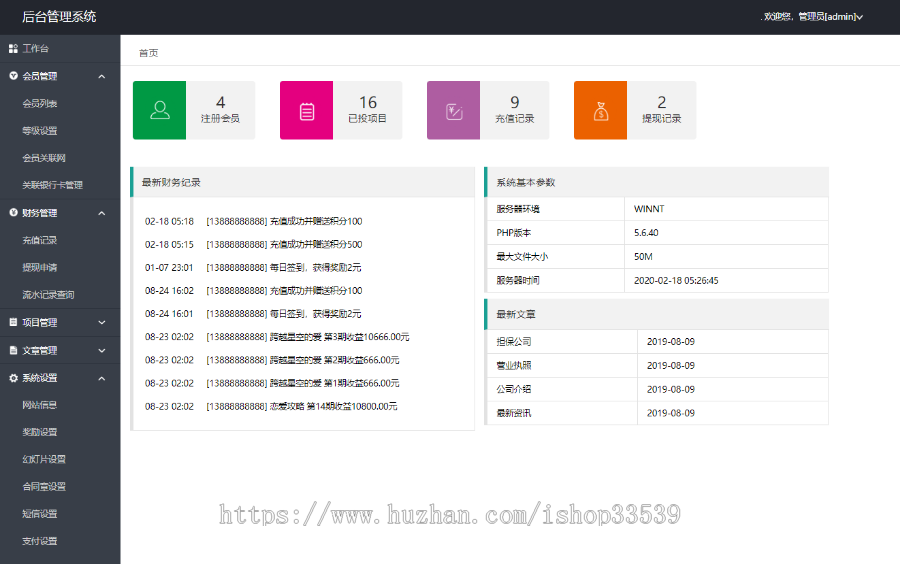Click the 最新文章 panel header
This screenshot has width=900, height=564.
657,314
